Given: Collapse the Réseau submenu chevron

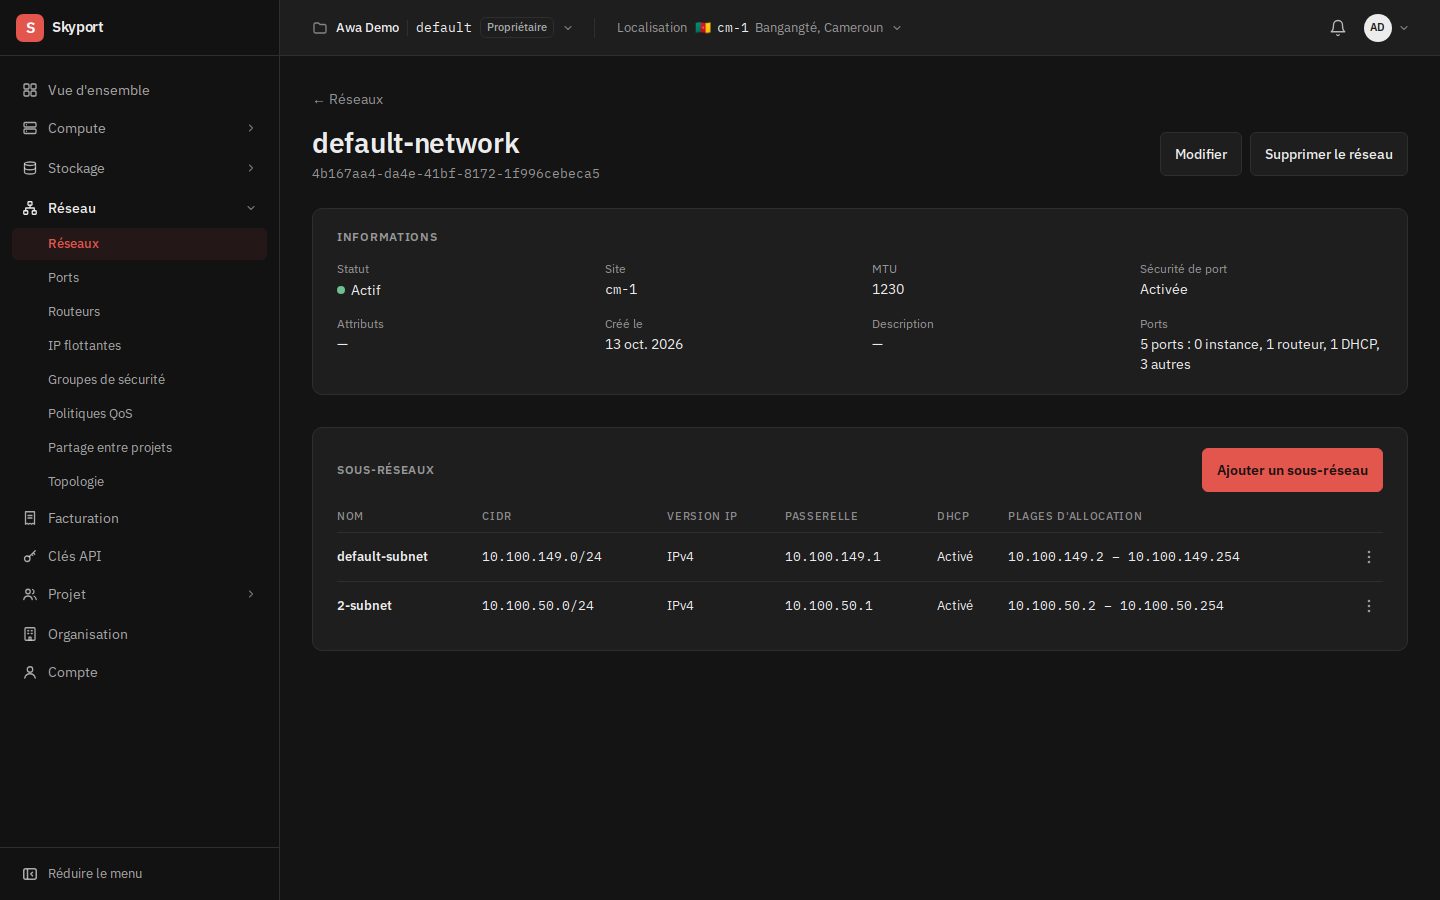Looking at the screenshot, I should 251,208.
